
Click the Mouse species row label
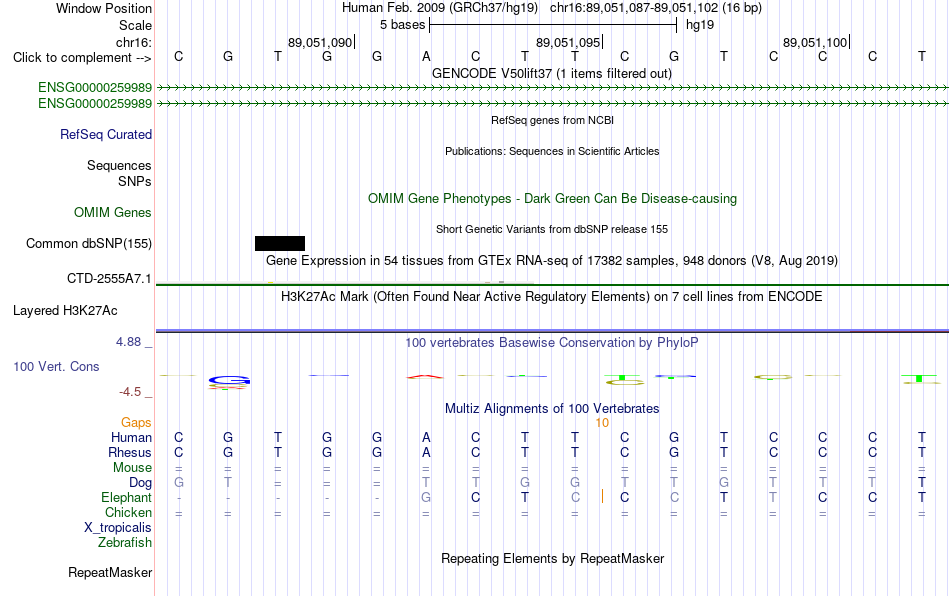[132, 468]
